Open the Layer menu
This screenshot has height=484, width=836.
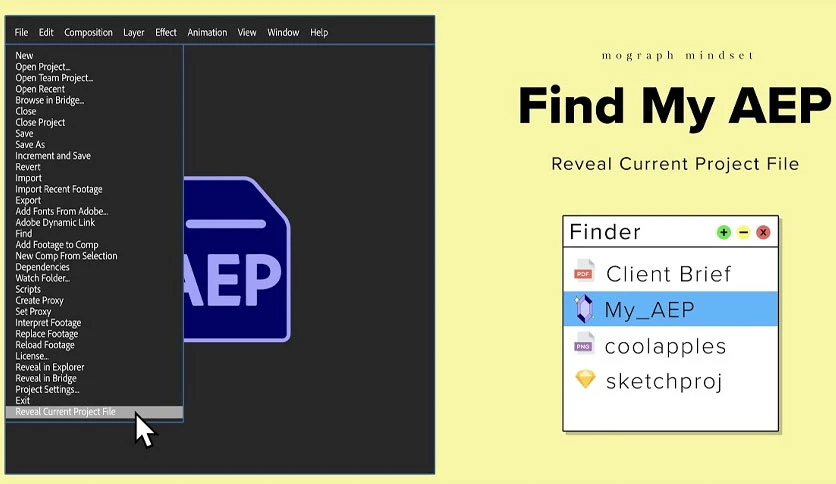(133, 33)
